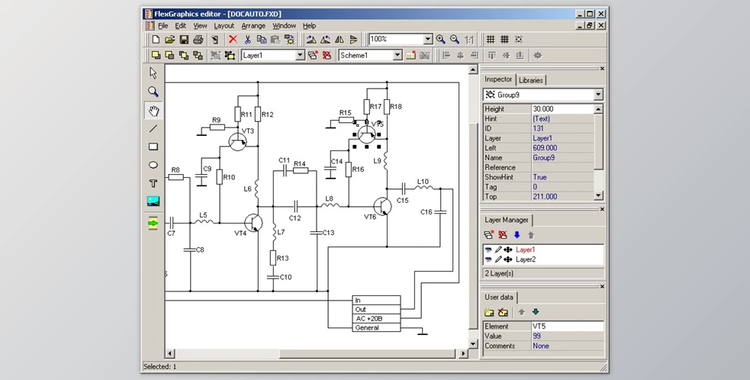Toggle Layer2 visibility eye icon
Viewport: 750px width, 380px height.
click(x=488, y=259)
